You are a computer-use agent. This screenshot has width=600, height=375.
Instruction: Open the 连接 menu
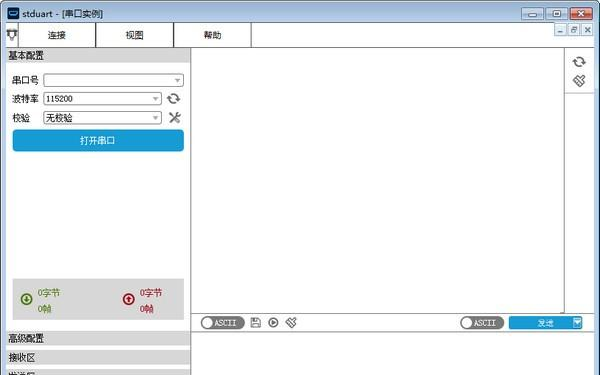click(57, 35)
